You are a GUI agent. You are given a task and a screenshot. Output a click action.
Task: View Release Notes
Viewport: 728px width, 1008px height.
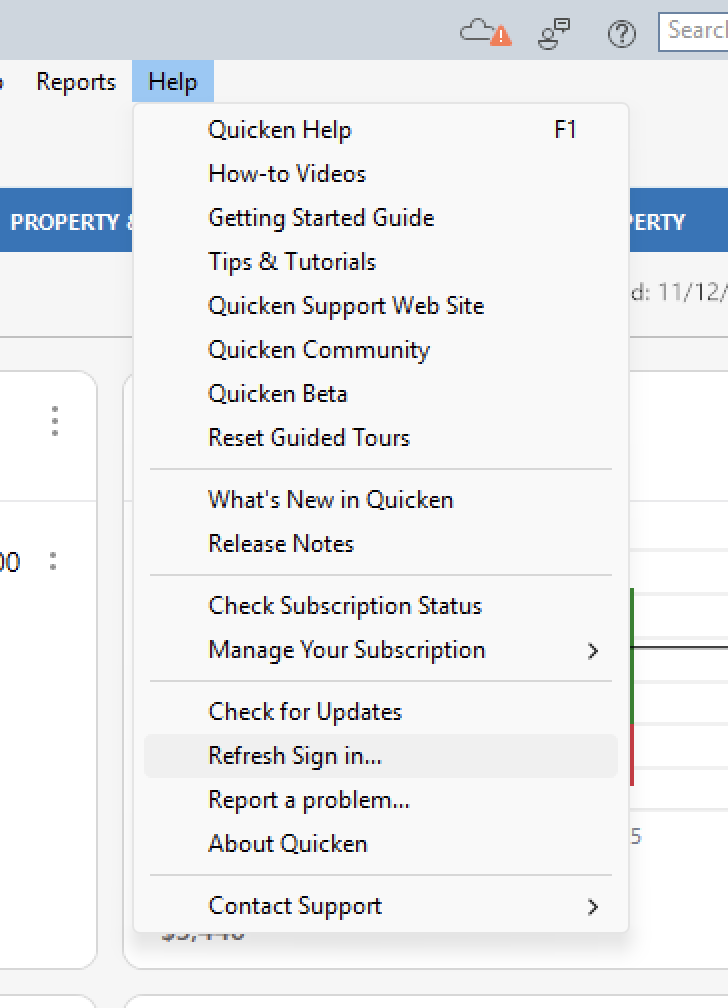381,544
